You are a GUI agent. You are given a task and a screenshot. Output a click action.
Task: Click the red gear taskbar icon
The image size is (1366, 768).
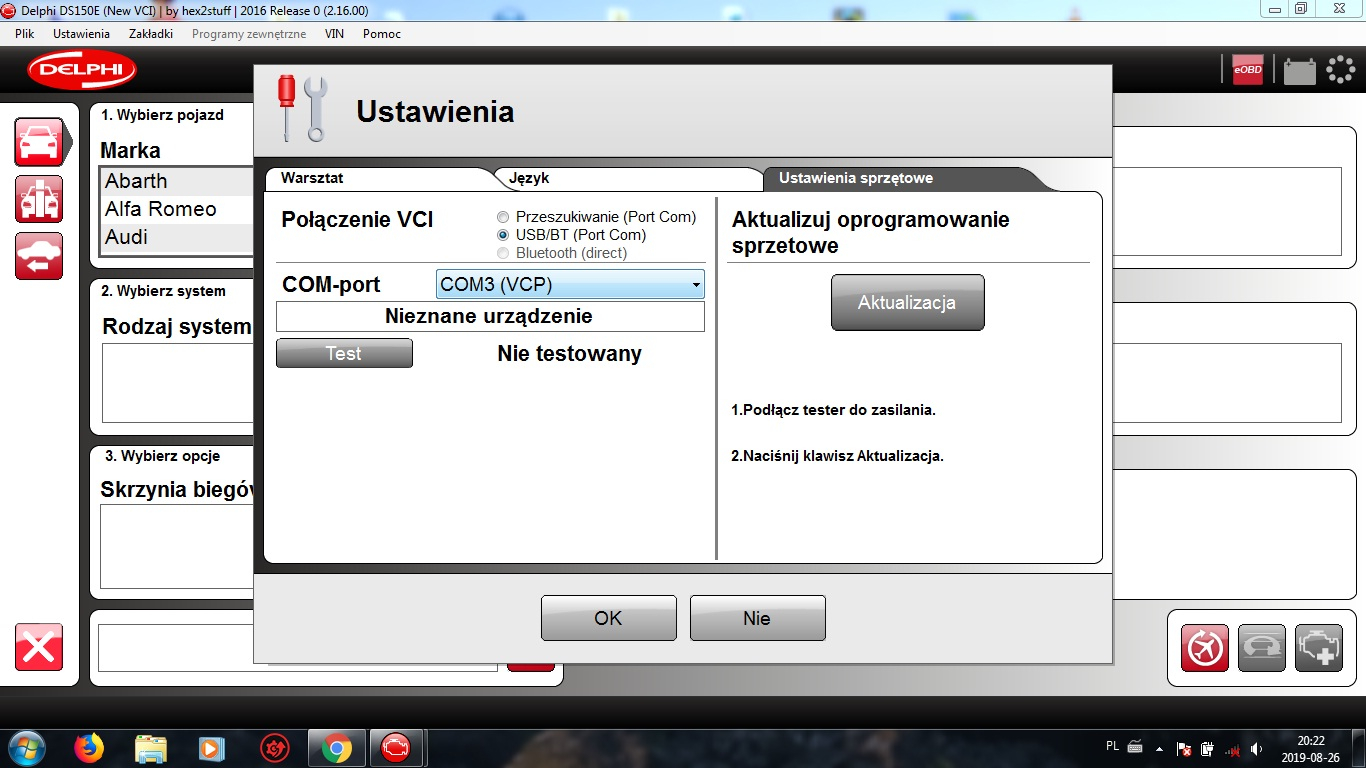(274, 748)
